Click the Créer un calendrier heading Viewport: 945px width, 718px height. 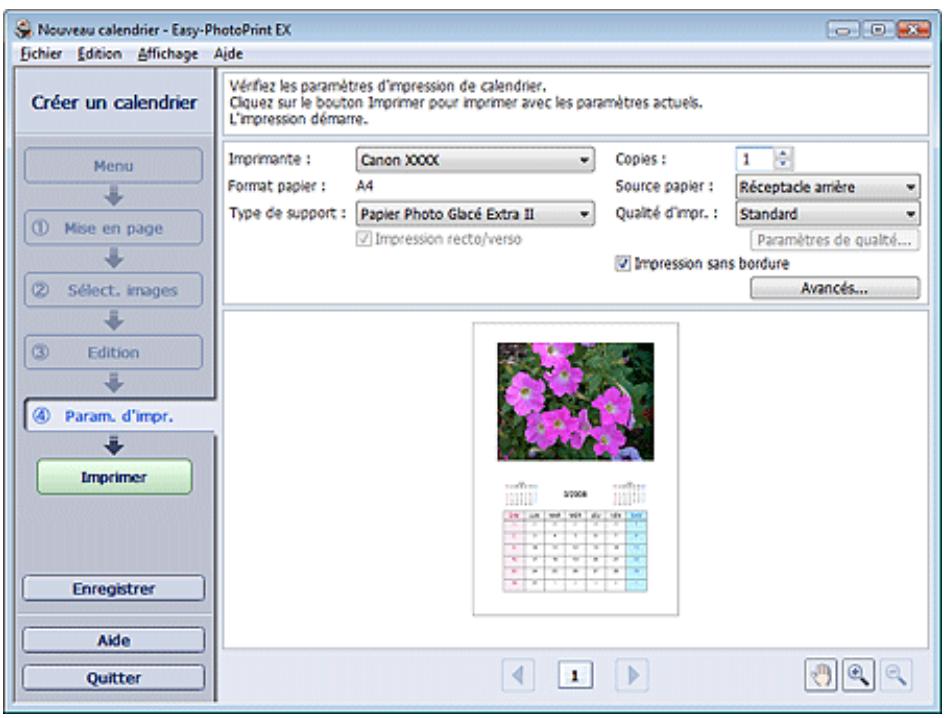click(x=115, y=102)
